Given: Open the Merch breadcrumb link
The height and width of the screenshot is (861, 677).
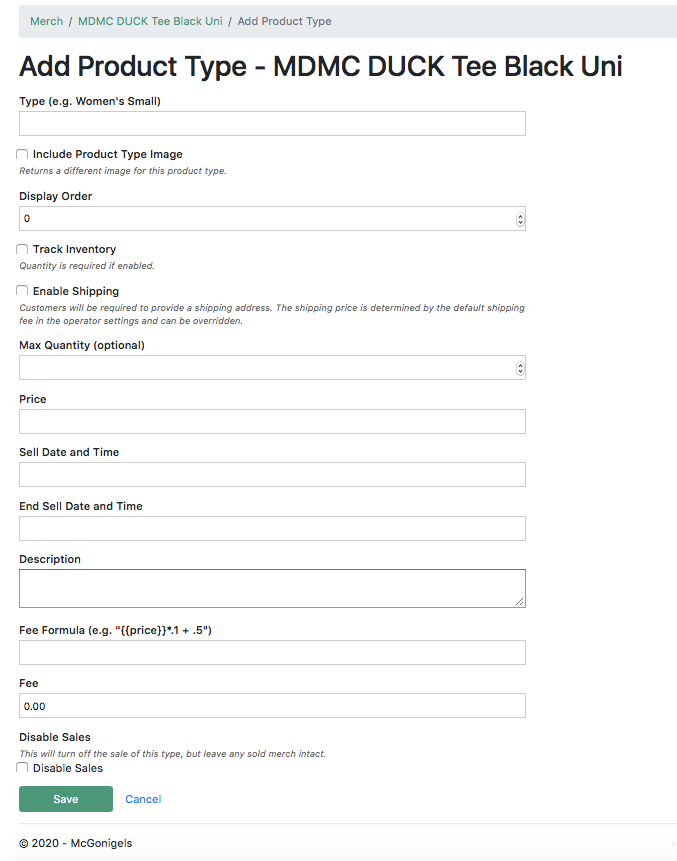Looking at the screenshot, I should coord(46,21).
